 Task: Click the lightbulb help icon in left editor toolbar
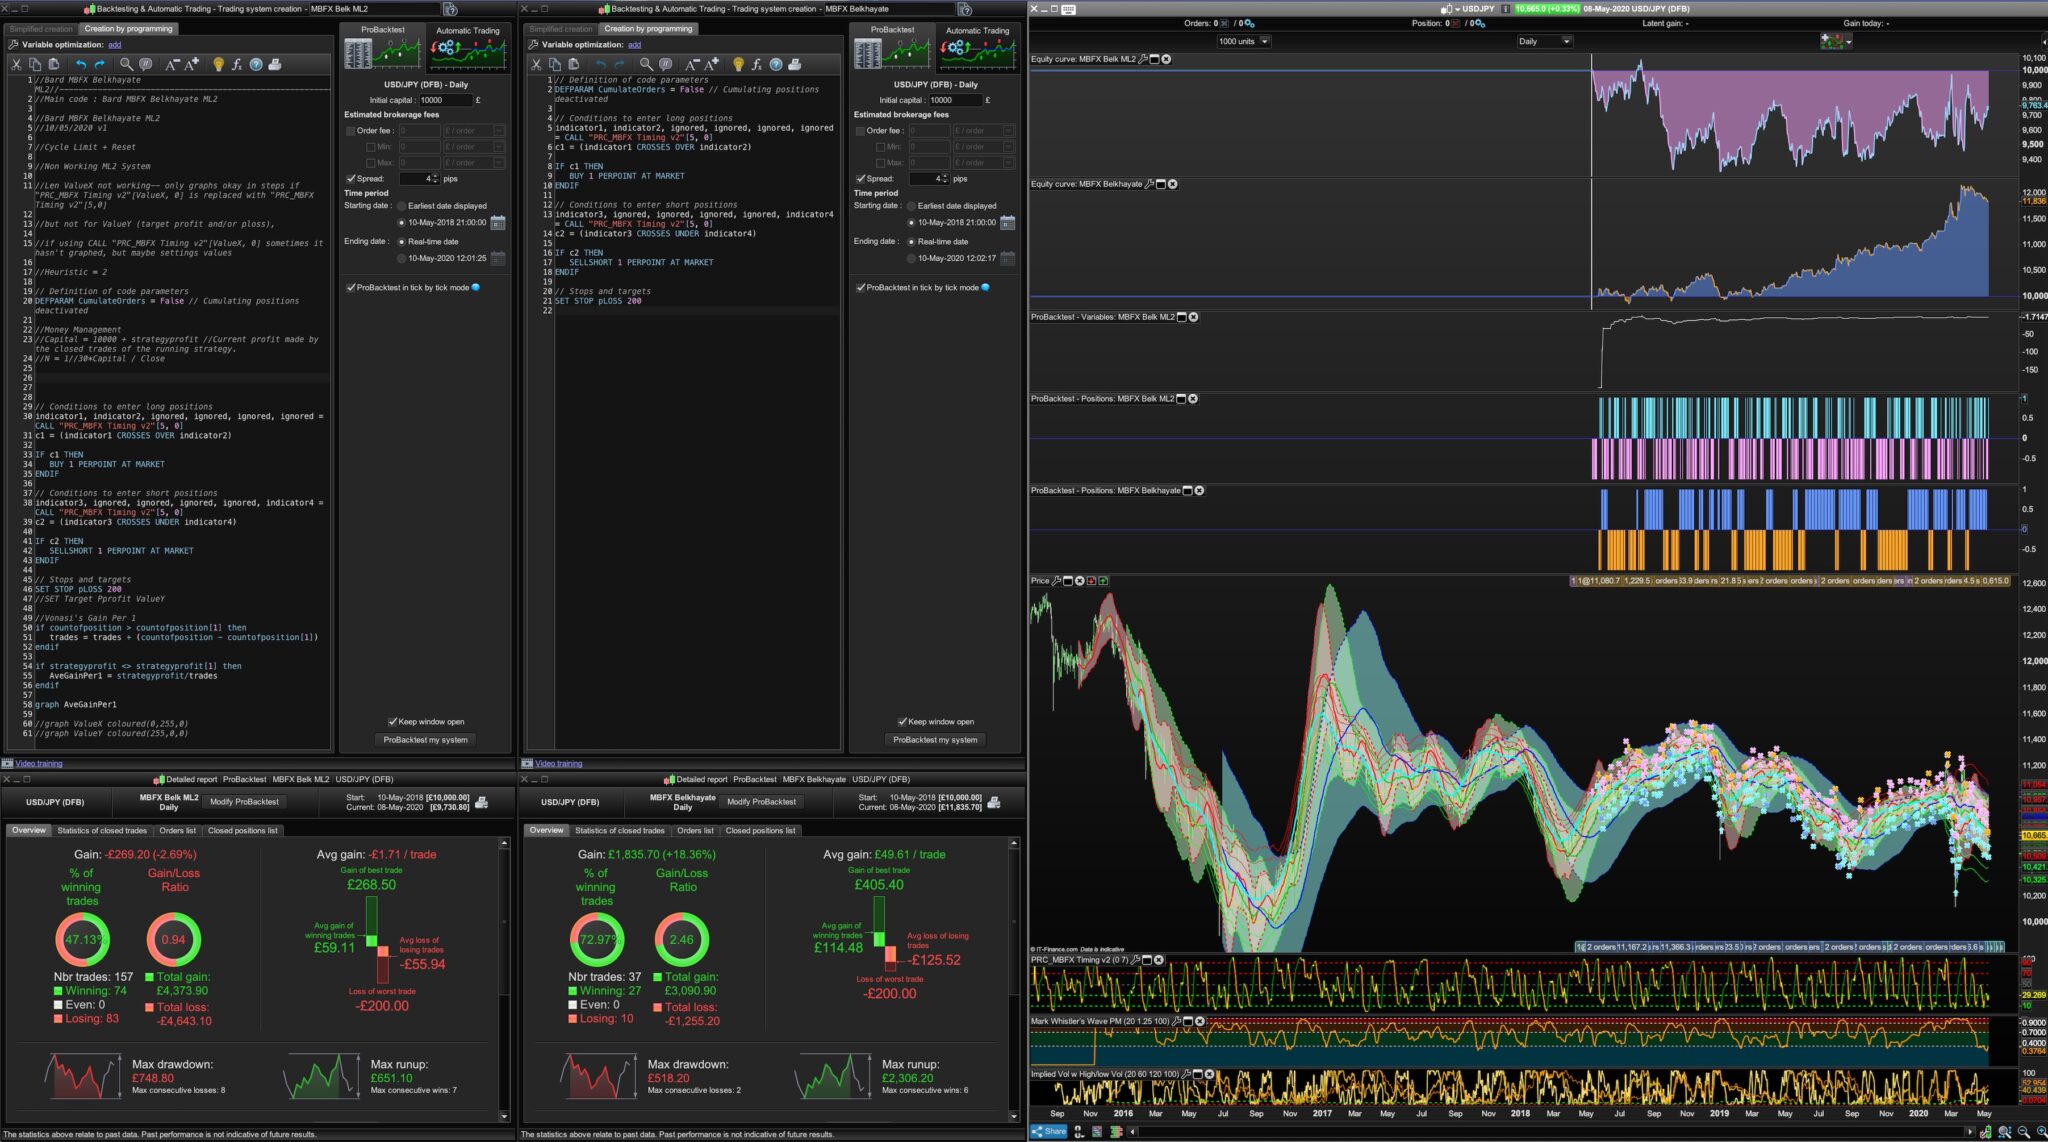[x=218, y=64]
